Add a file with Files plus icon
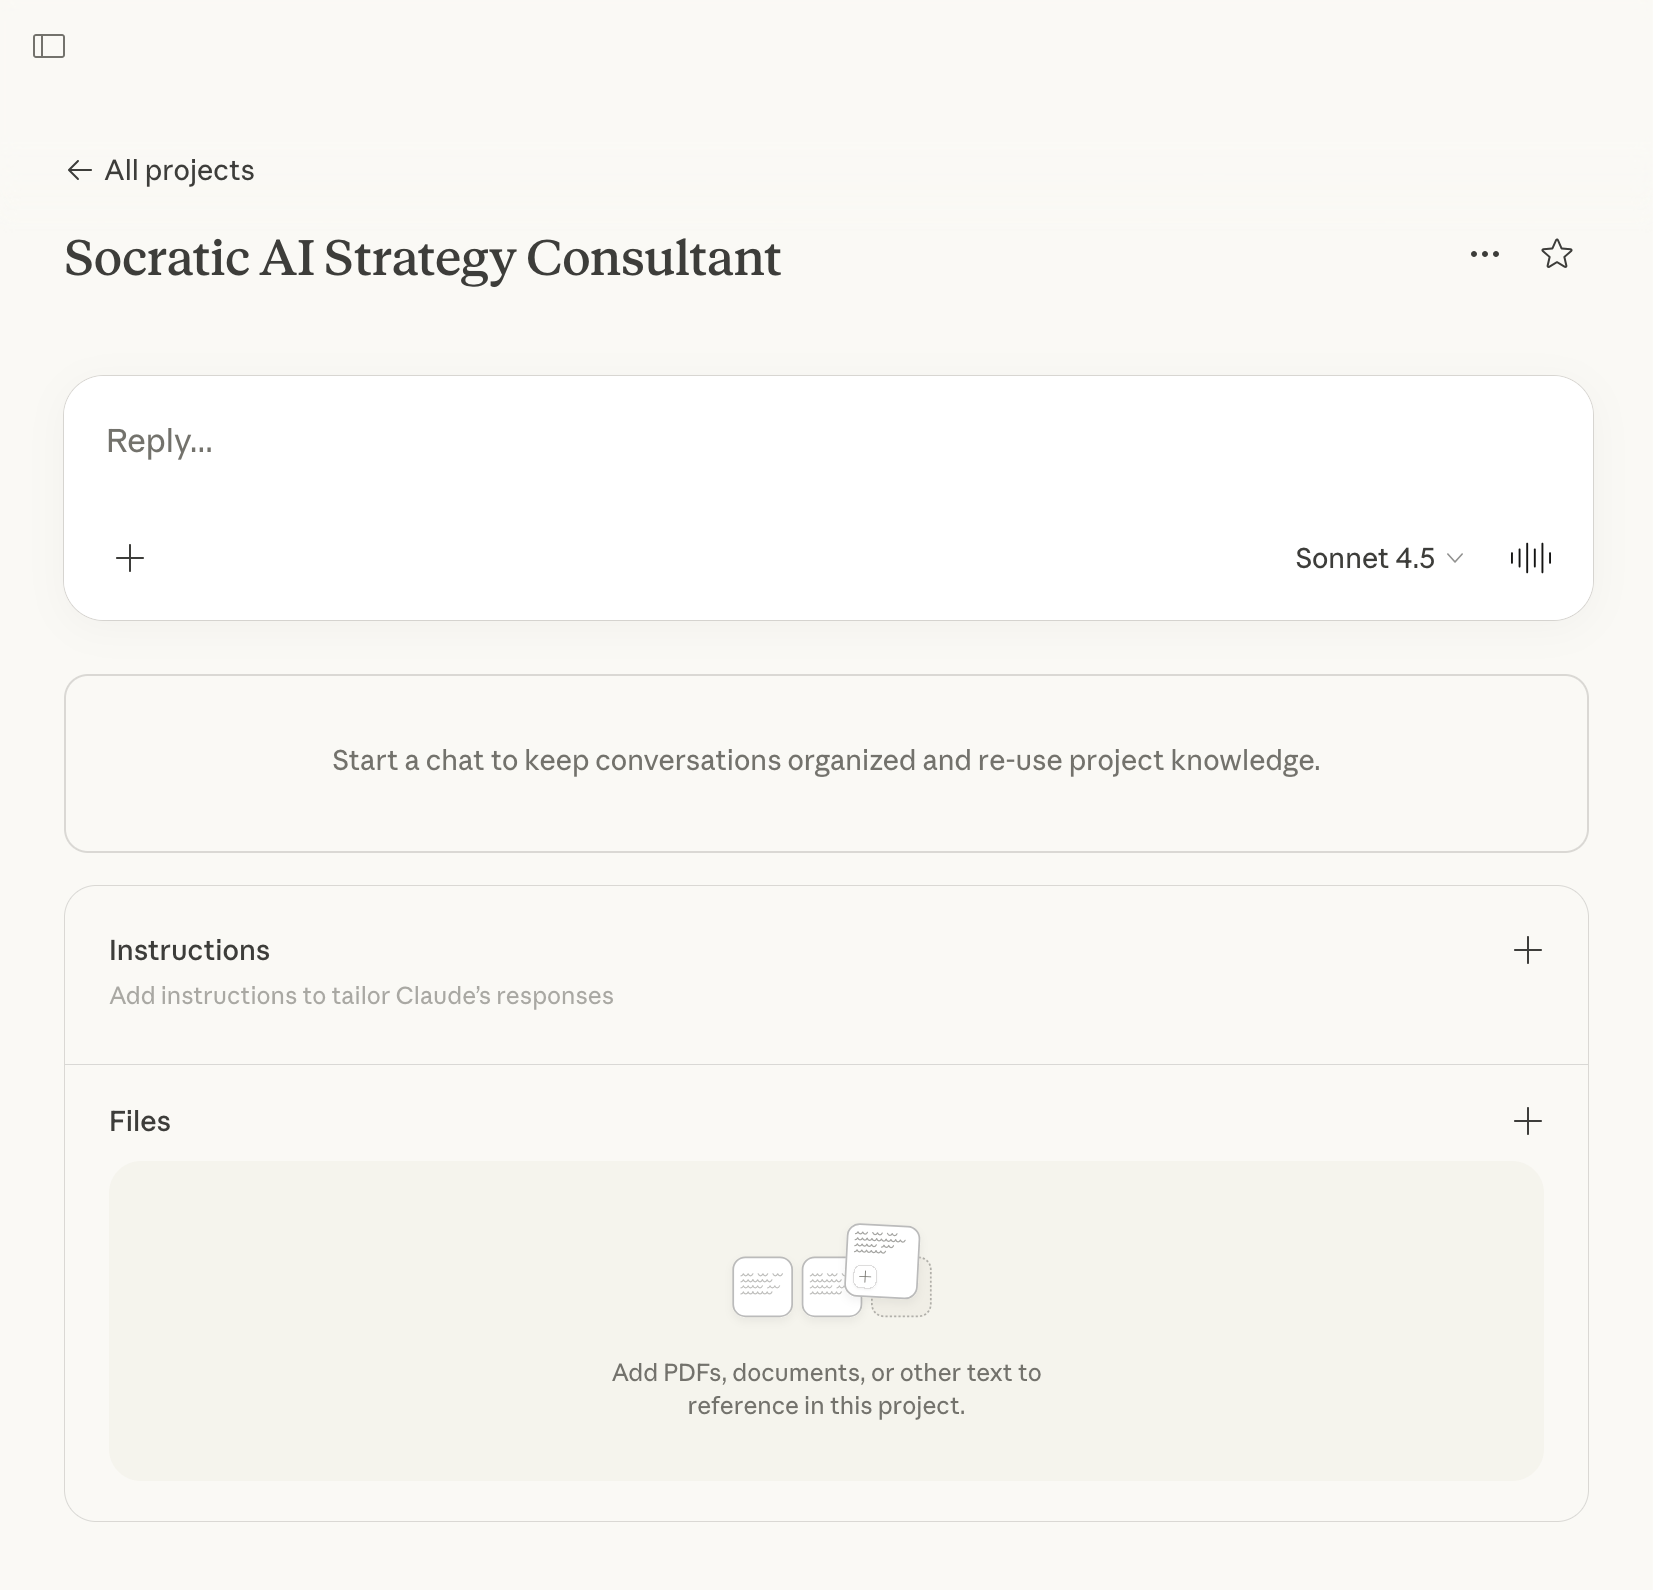Image resolution: width=1653 pixels, height=1590 pixels. [1527, 1121]
